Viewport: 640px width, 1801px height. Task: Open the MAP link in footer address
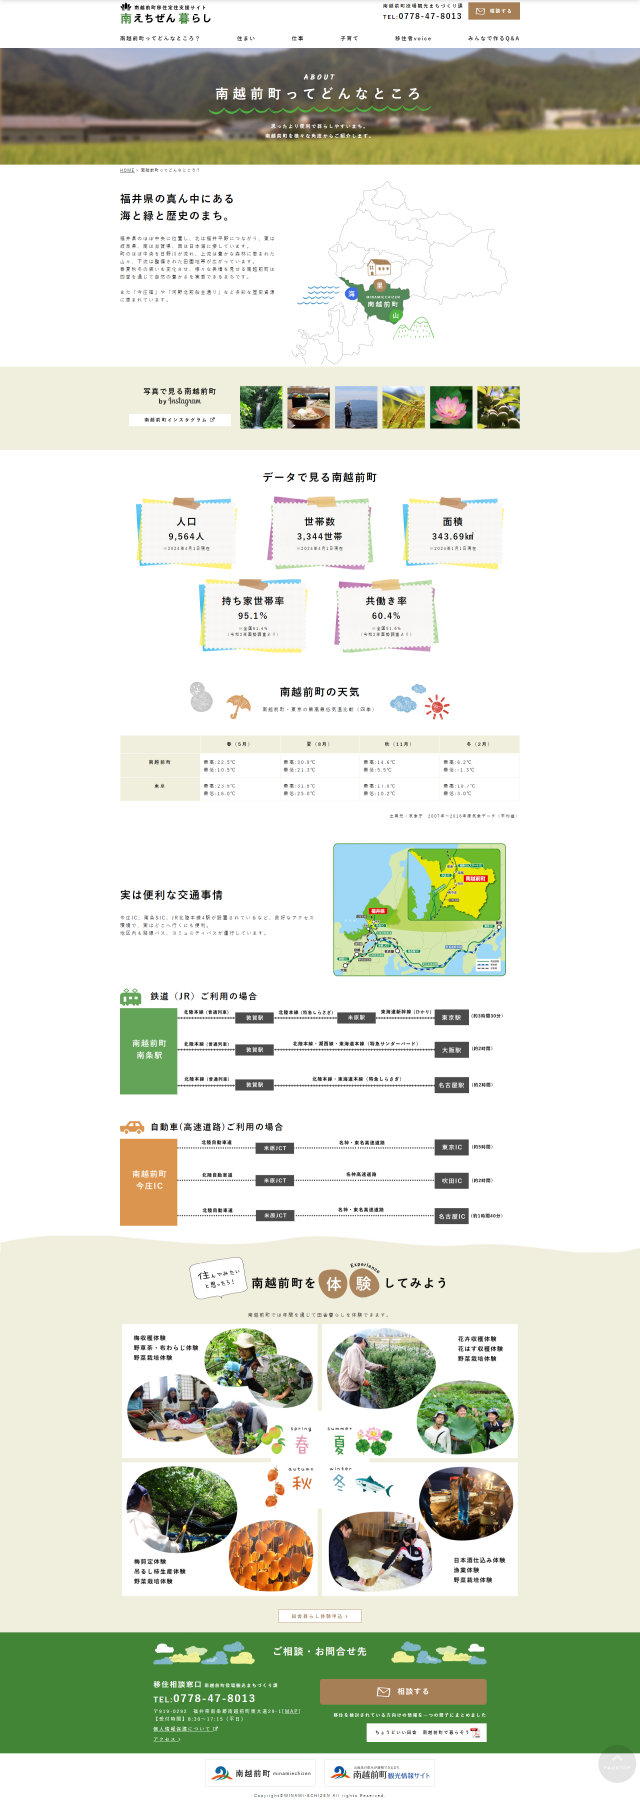[291, 1711]
